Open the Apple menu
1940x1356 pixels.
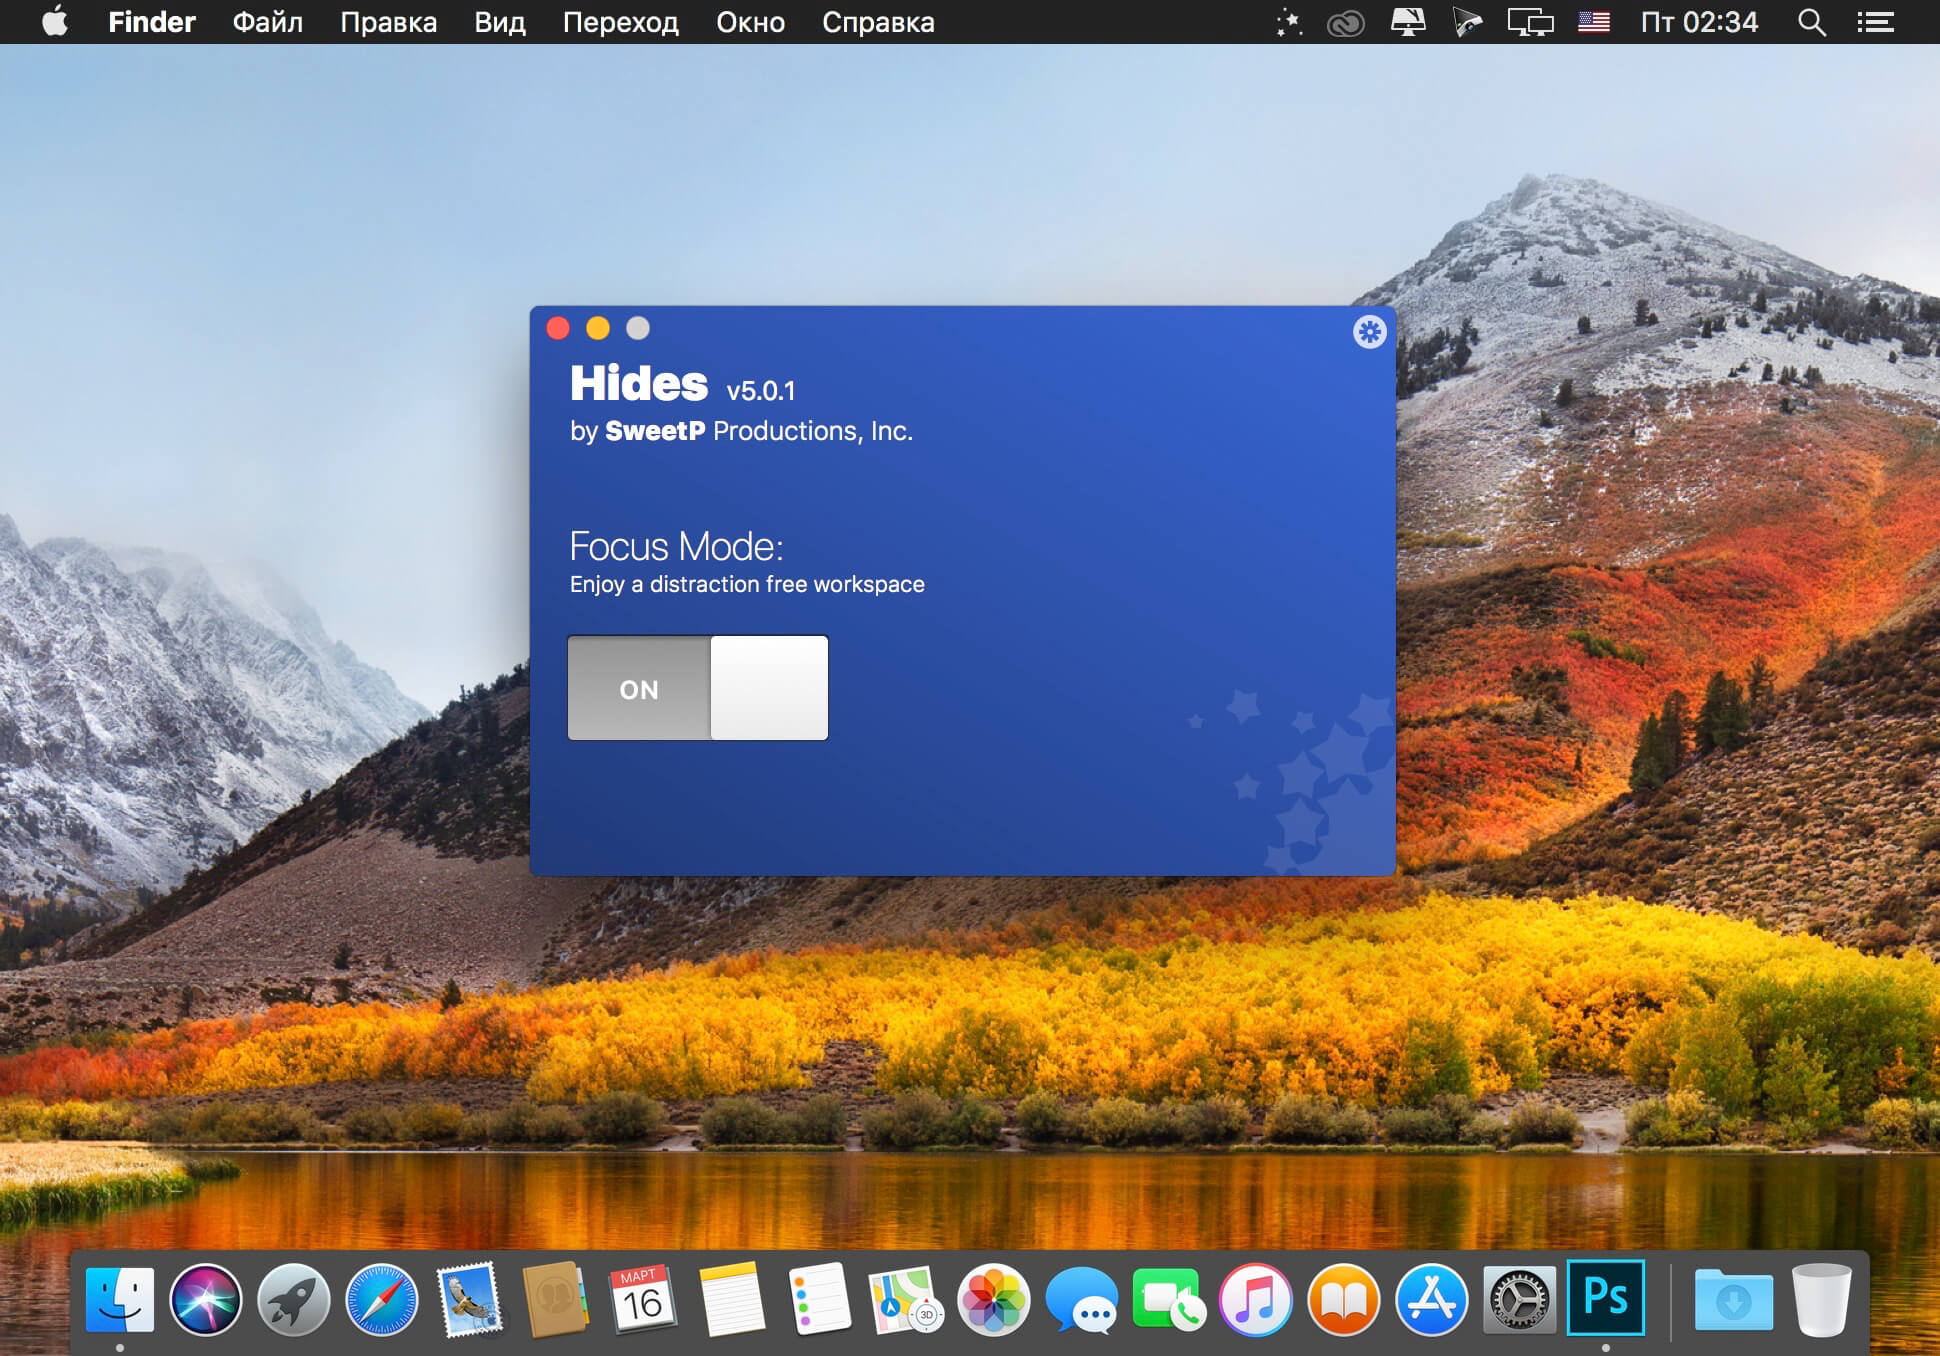pos(56,21)
